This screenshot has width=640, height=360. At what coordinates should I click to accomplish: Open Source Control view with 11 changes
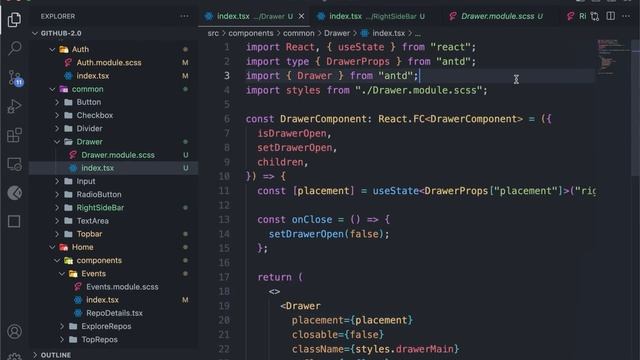coord(15,78)
